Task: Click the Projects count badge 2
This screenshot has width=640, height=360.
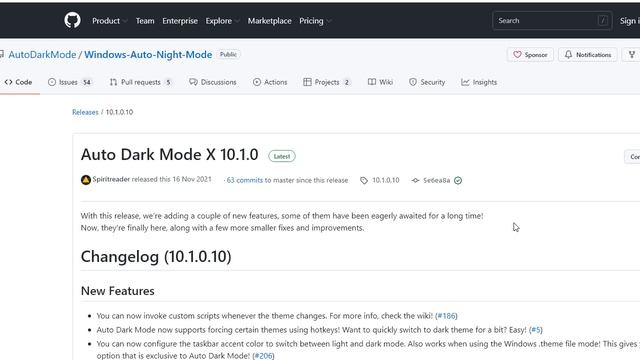Action: (347, 82)
